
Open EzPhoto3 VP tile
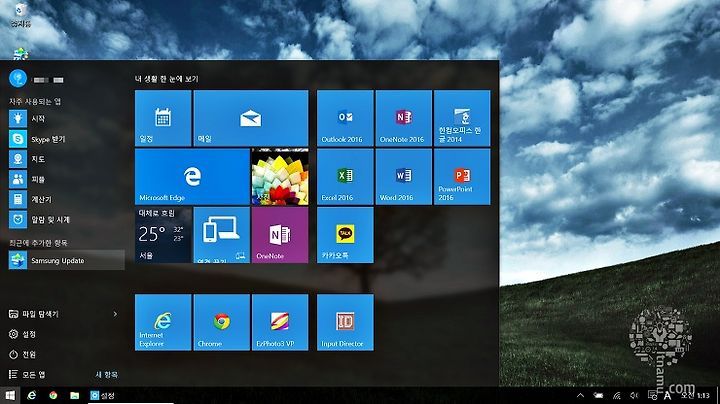280,322
